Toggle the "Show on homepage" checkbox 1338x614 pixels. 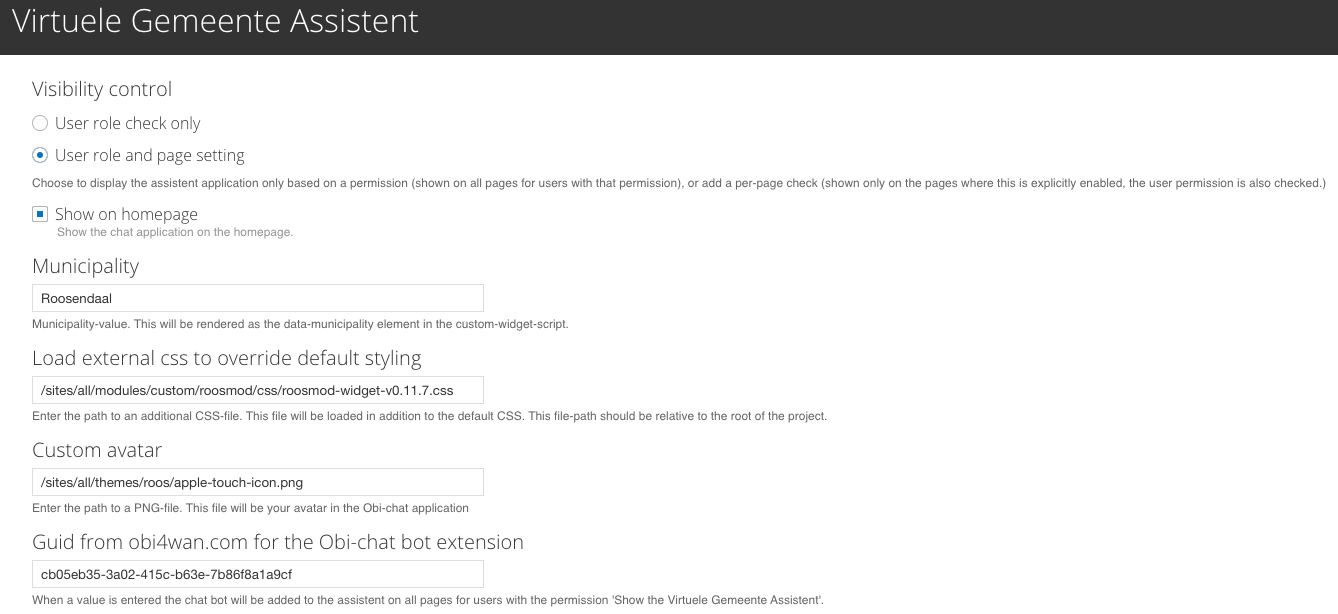pos(40,214)
